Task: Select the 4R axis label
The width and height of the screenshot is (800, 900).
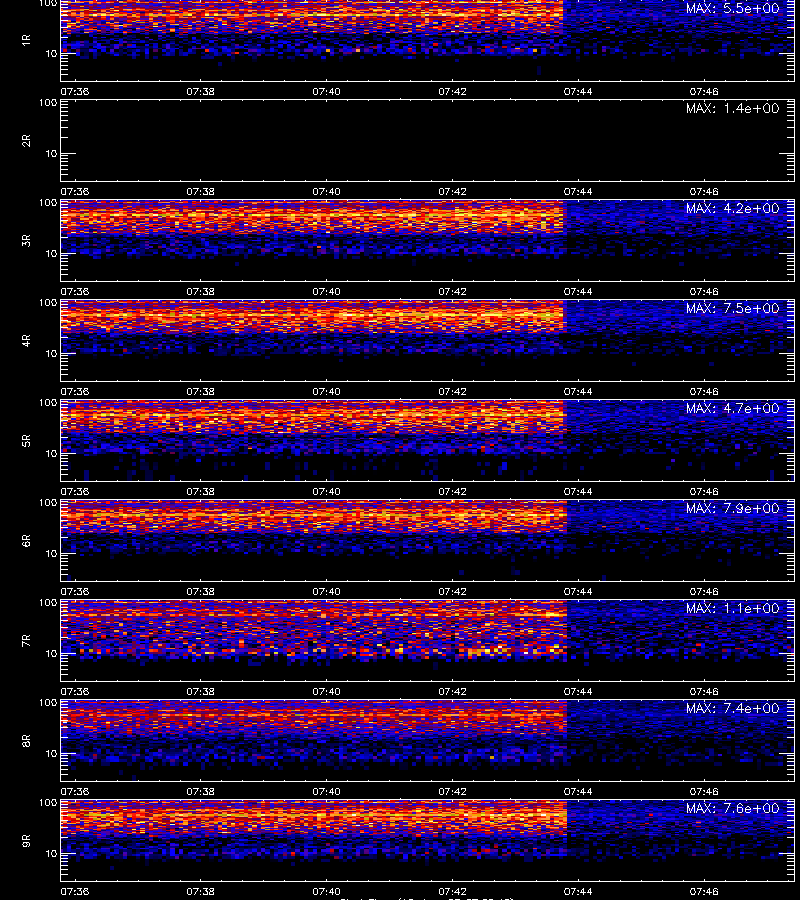Action: 26,340
